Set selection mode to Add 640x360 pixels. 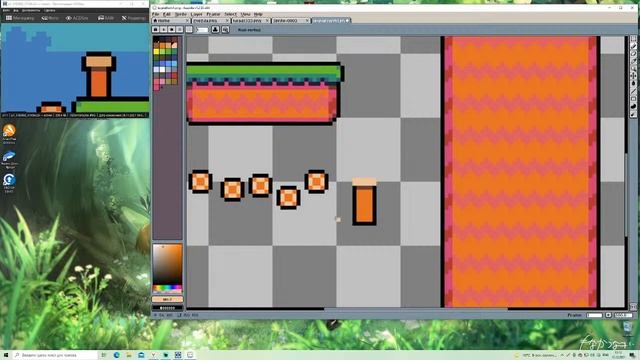[x=163, y=29]
